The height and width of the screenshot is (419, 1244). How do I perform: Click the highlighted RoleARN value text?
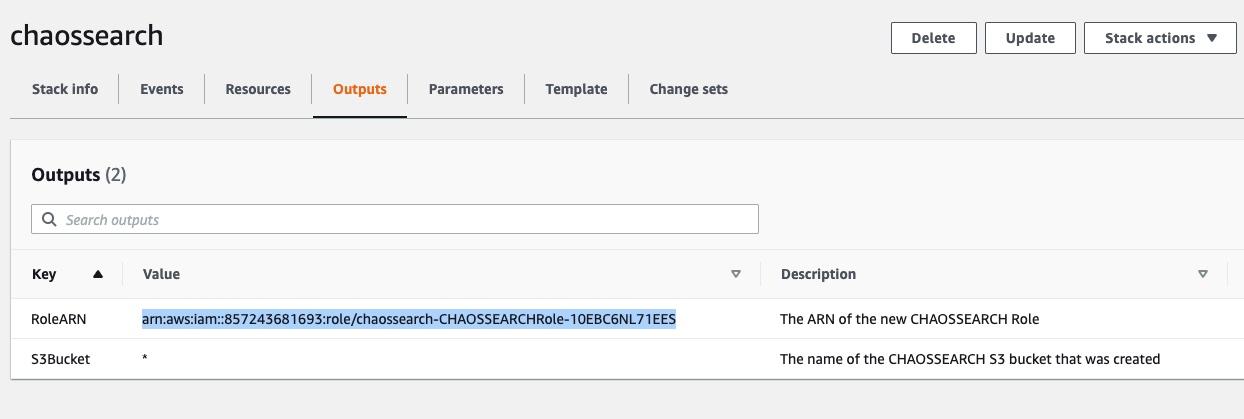[409, 320]
